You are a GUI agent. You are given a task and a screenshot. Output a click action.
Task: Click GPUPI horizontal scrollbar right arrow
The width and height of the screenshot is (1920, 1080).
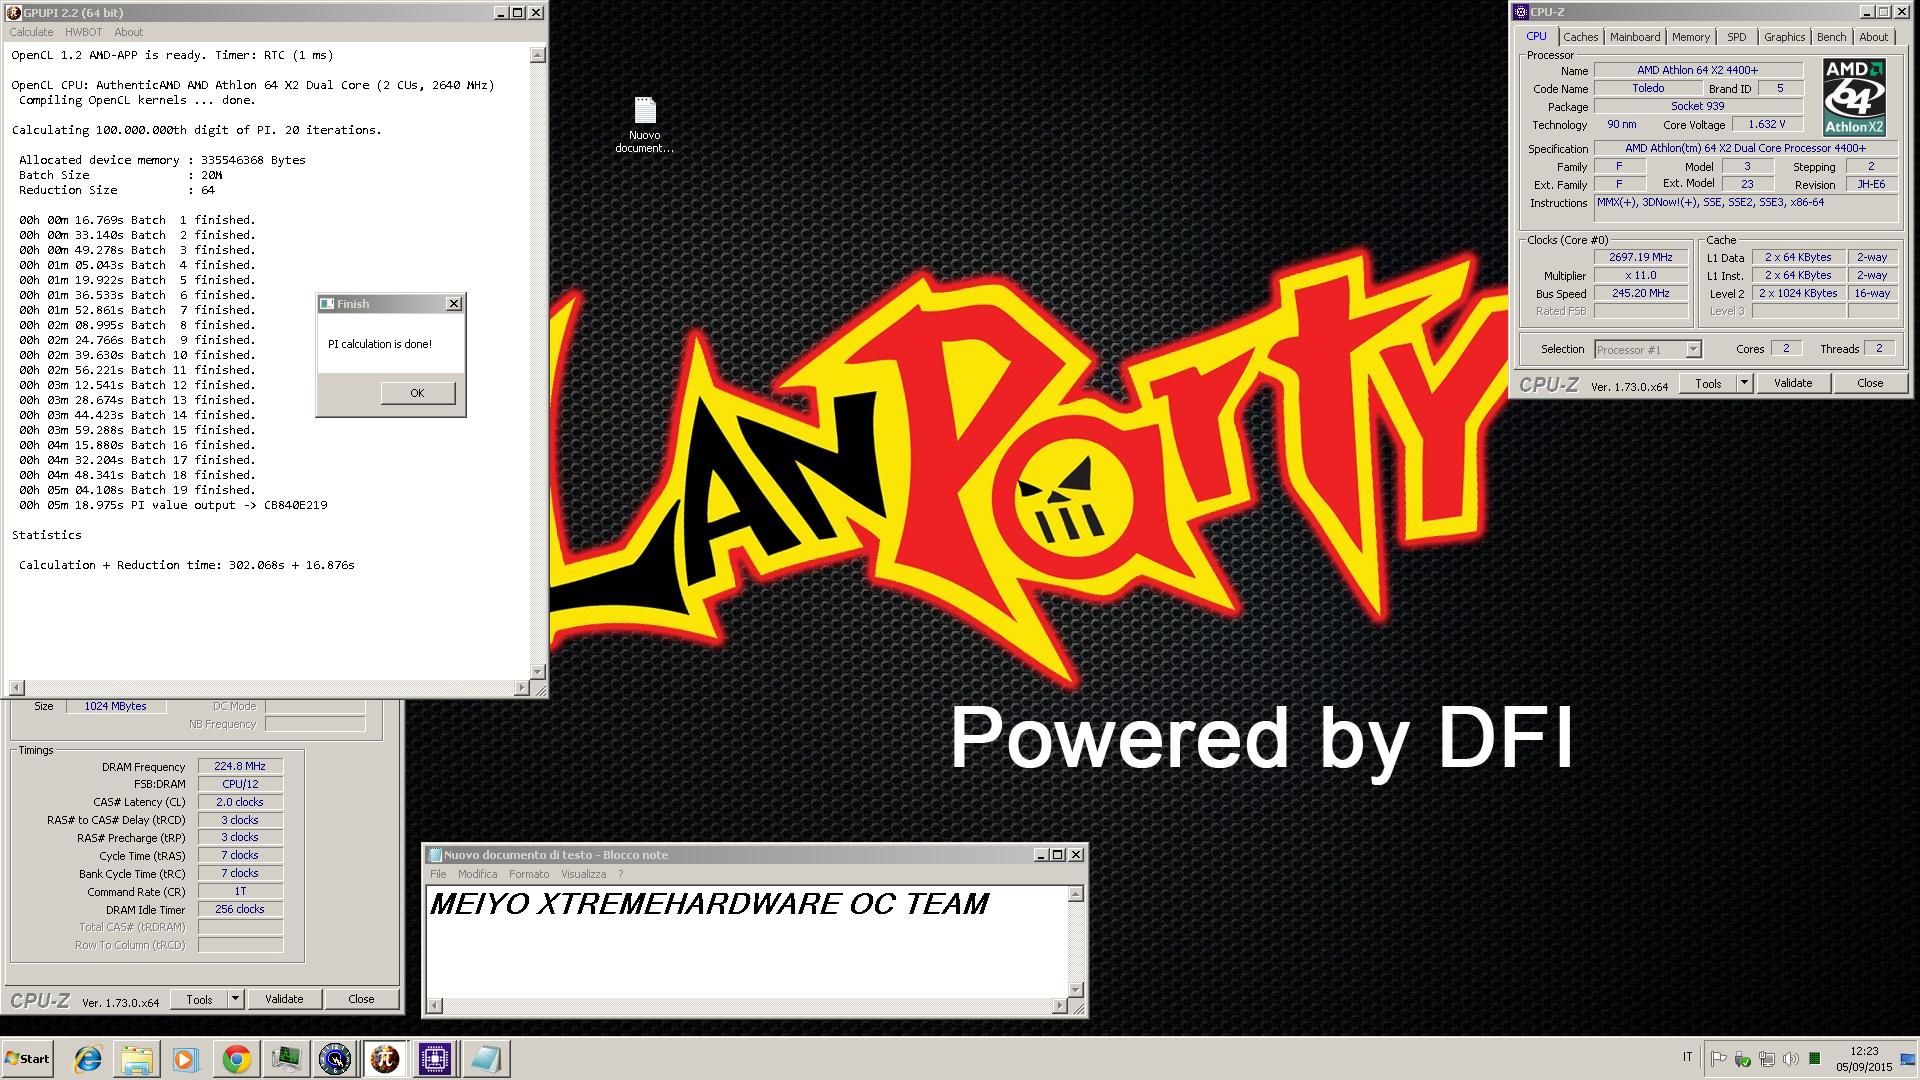pyautogui.click(x=522, y=688)
